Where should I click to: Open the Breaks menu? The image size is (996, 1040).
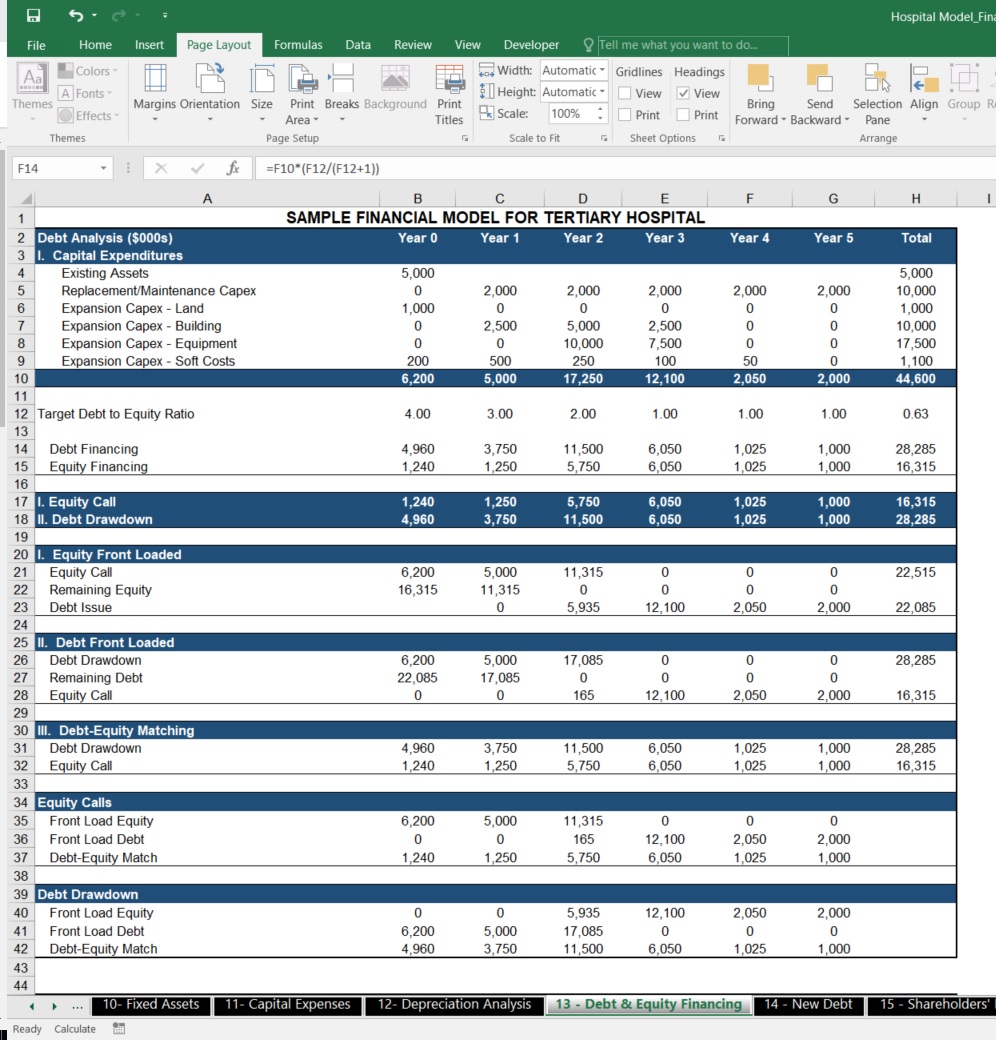pyautogui.click(x=342, y=94)
